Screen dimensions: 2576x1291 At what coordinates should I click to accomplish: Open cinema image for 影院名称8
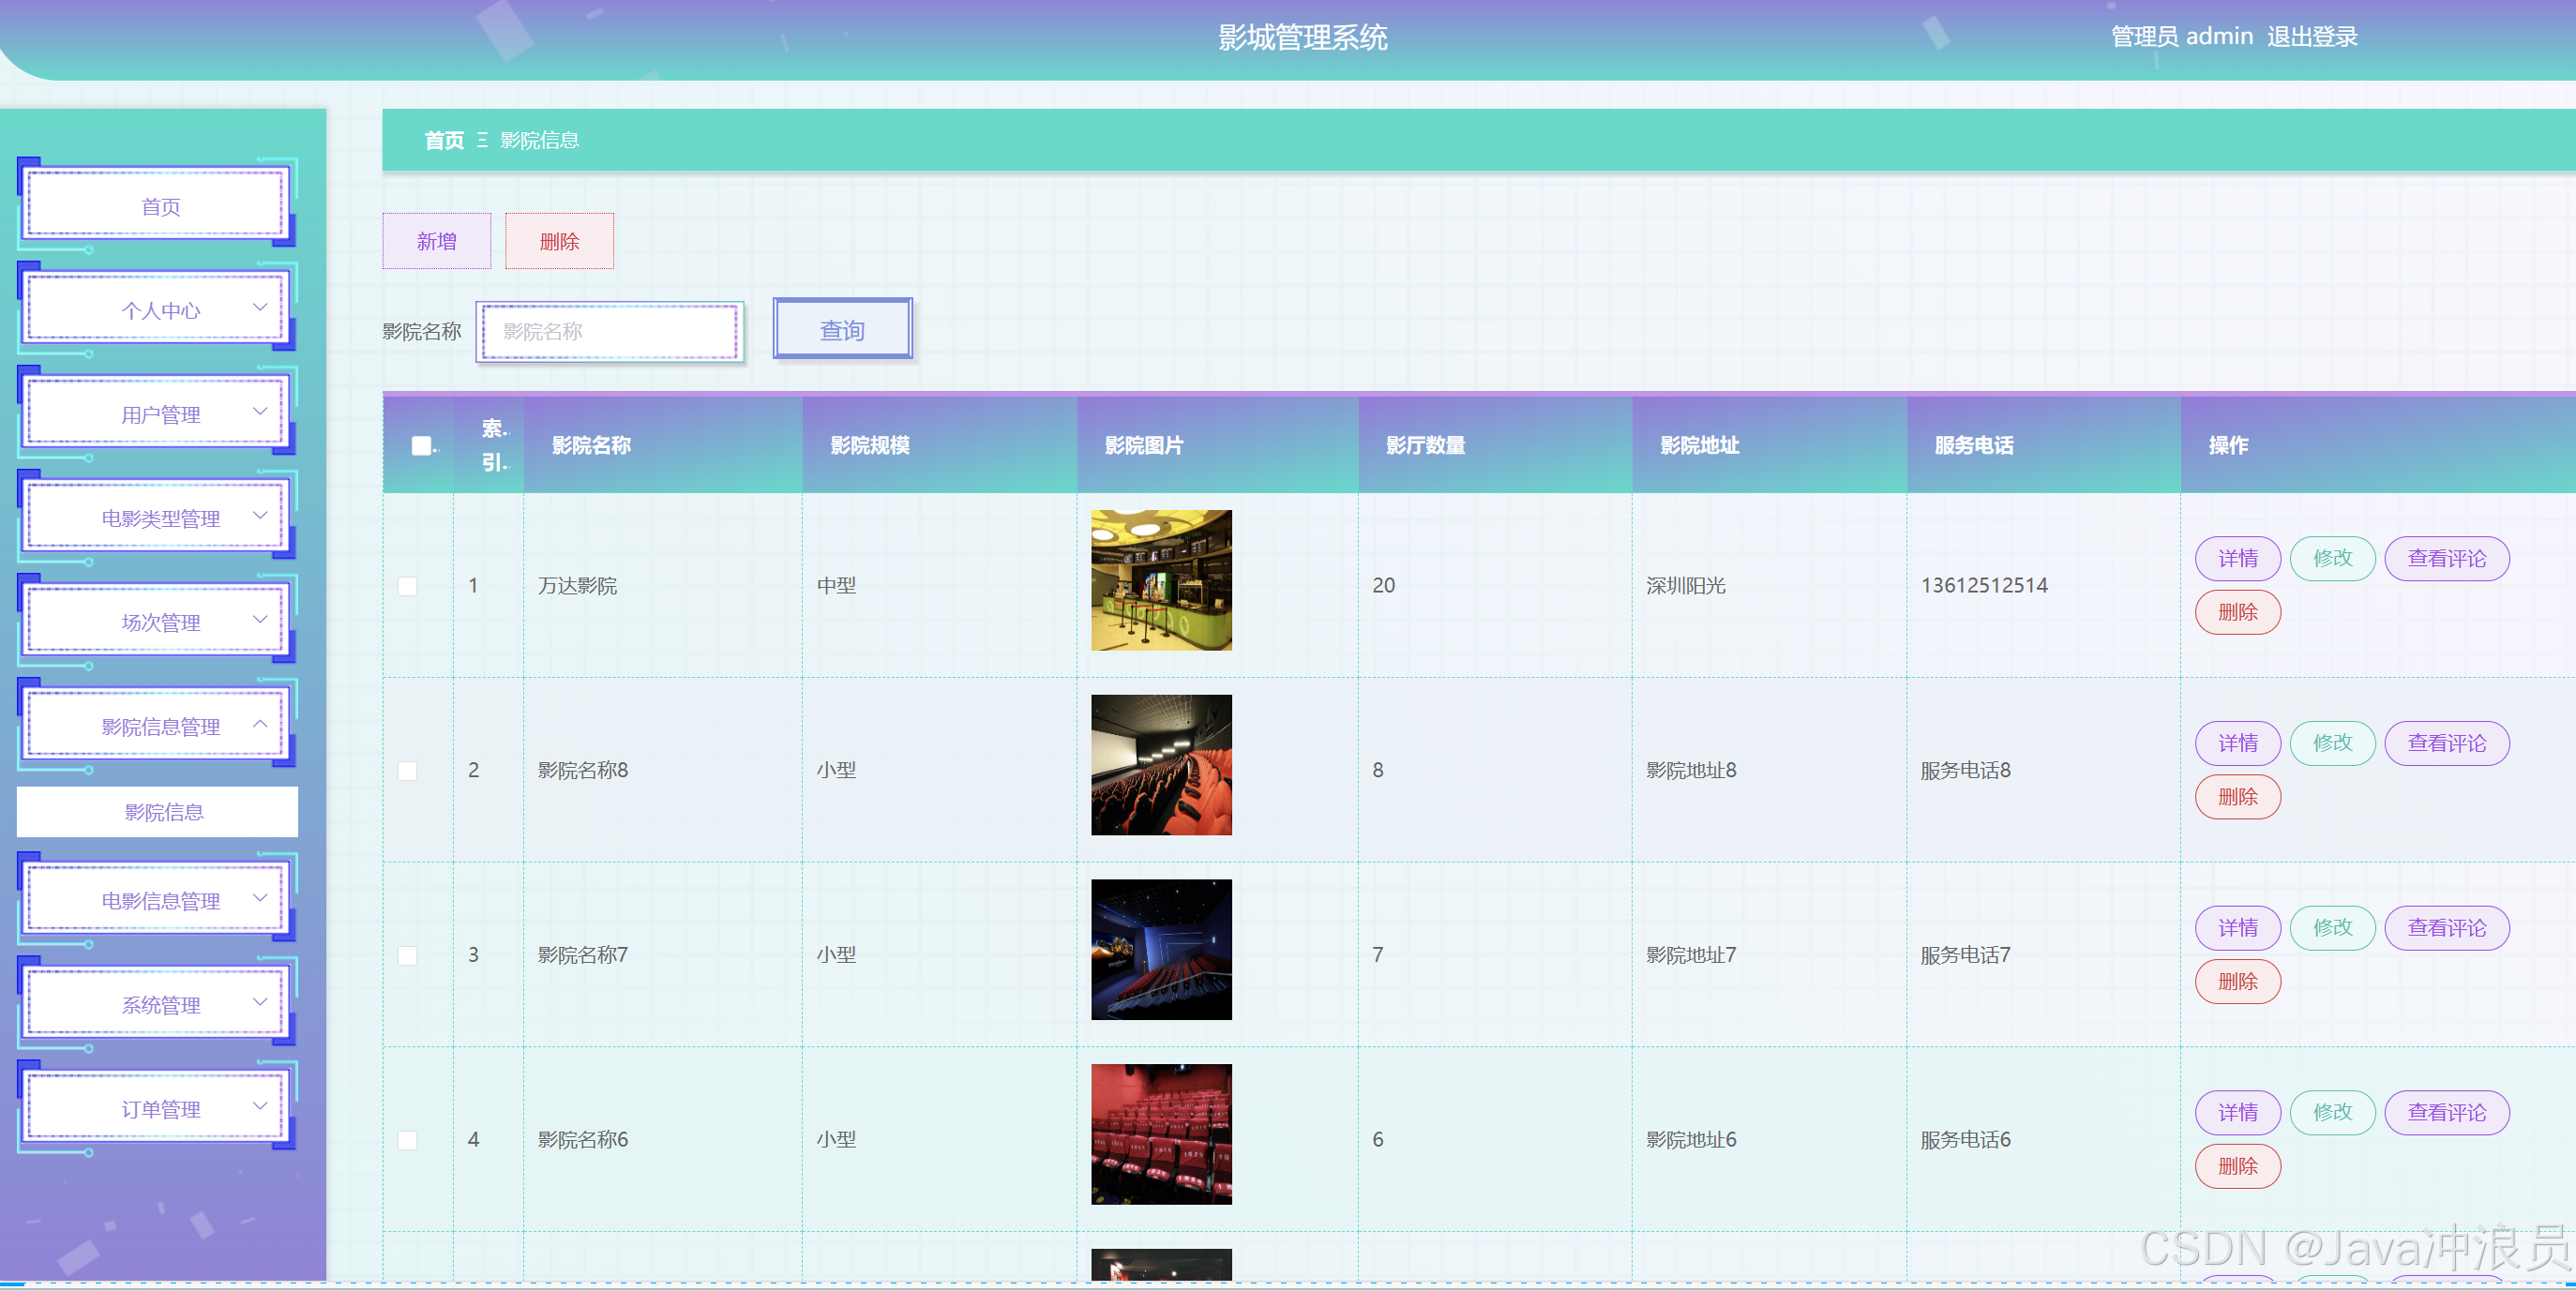coord(1160,765)
